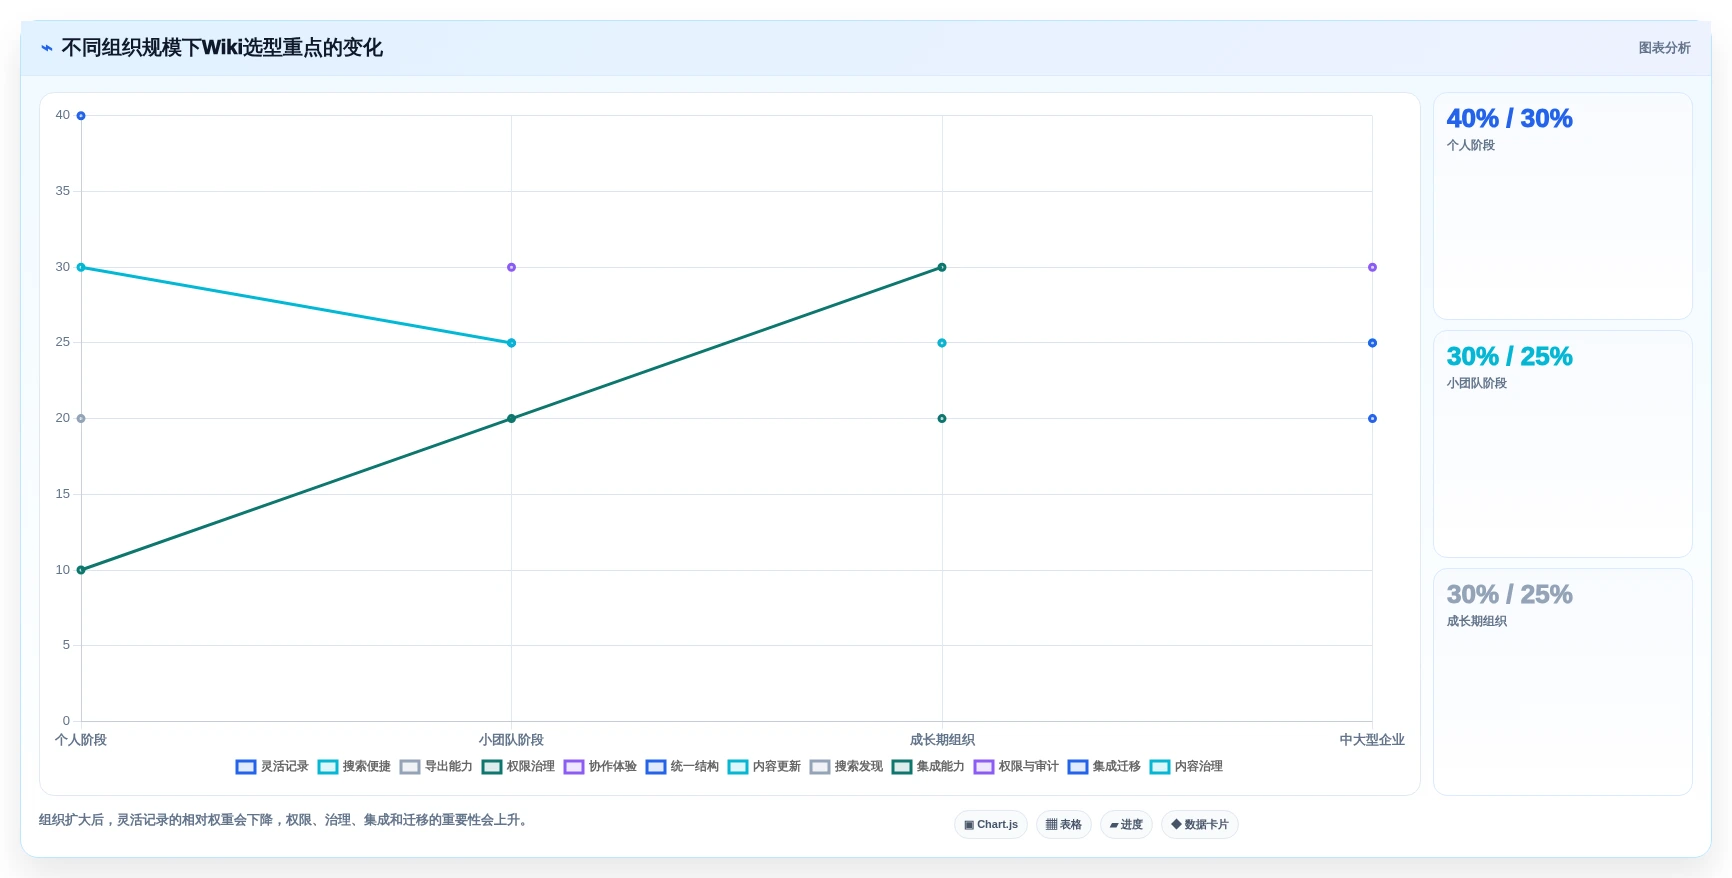Hide the 导出能力 legend series
The height and width of the screenshot is (878, 1732).
tap(436, 767)
